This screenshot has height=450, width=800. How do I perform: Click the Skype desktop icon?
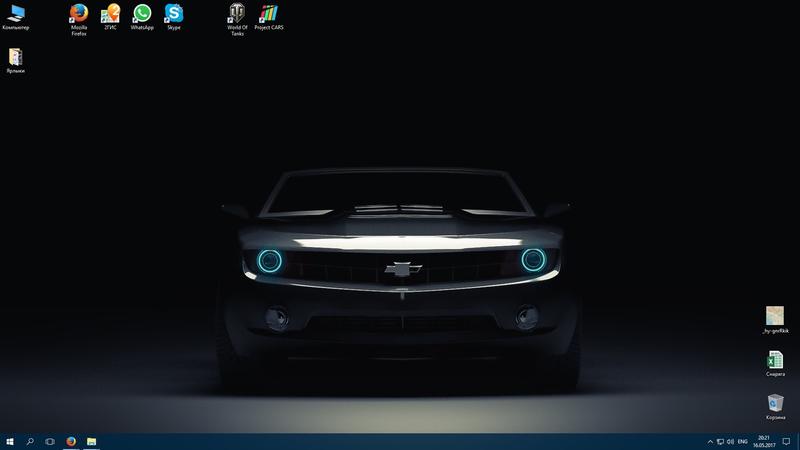tap(174, 14)
